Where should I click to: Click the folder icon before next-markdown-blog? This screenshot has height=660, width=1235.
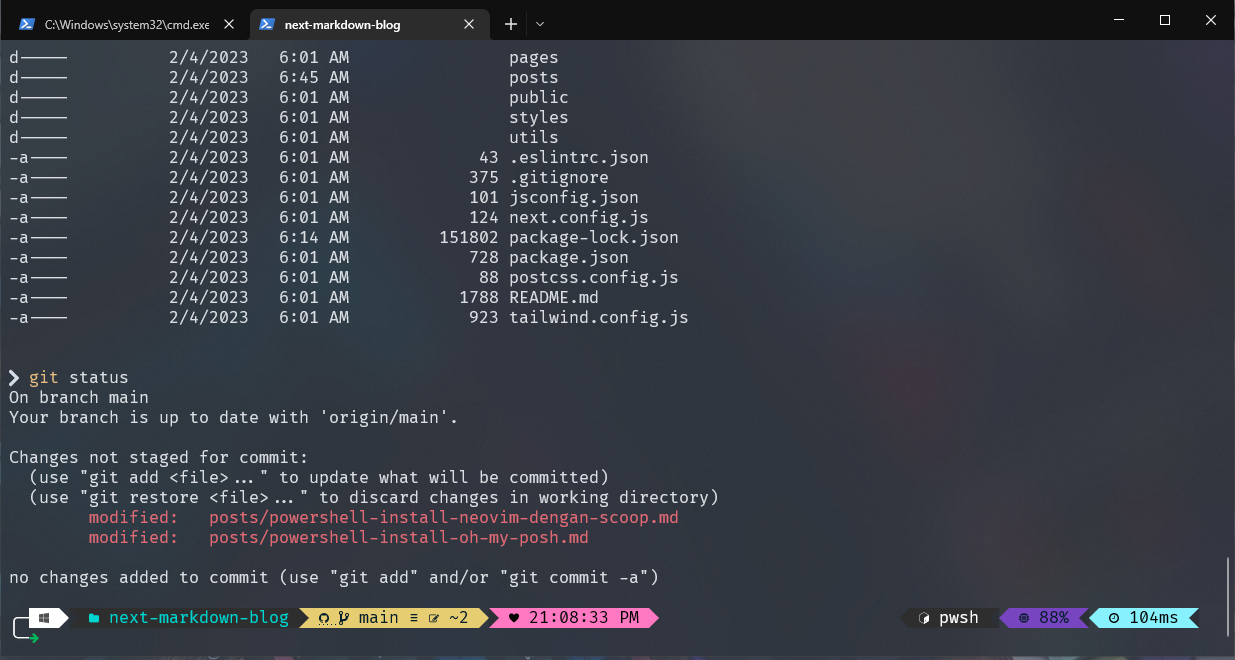[x=94, y=618]
